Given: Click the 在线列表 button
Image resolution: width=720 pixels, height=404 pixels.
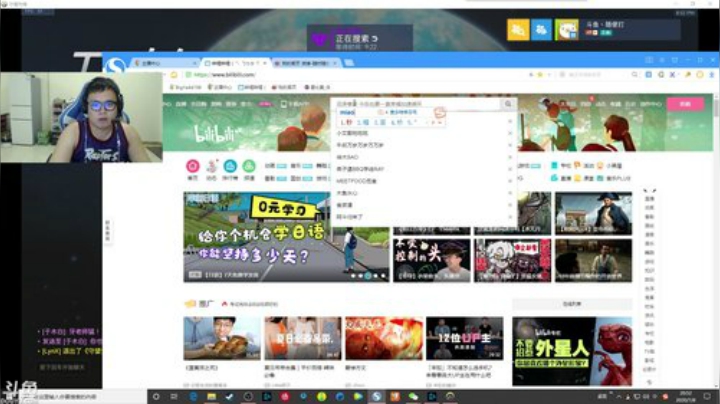Looking at the screenshot, I should 572,304.
